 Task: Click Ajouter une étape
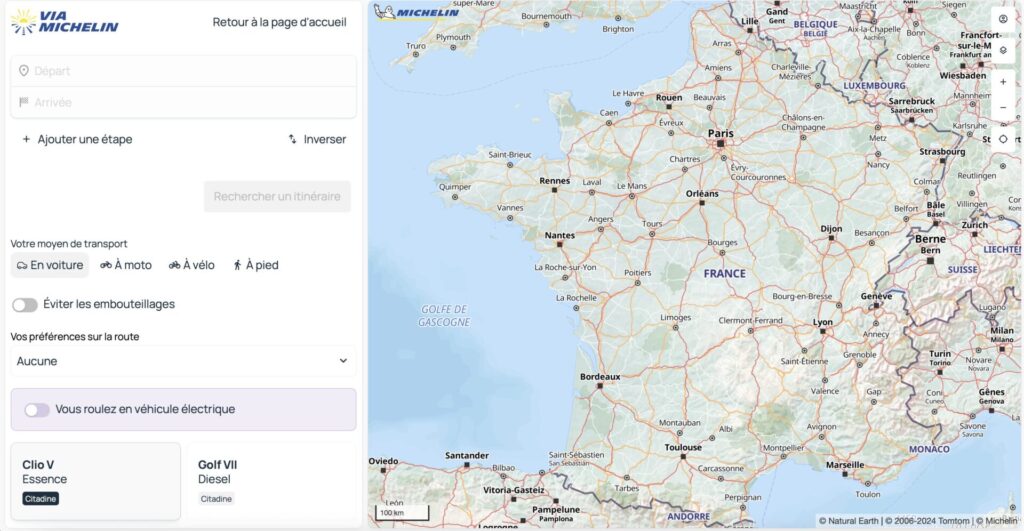(x=77, y=139)
